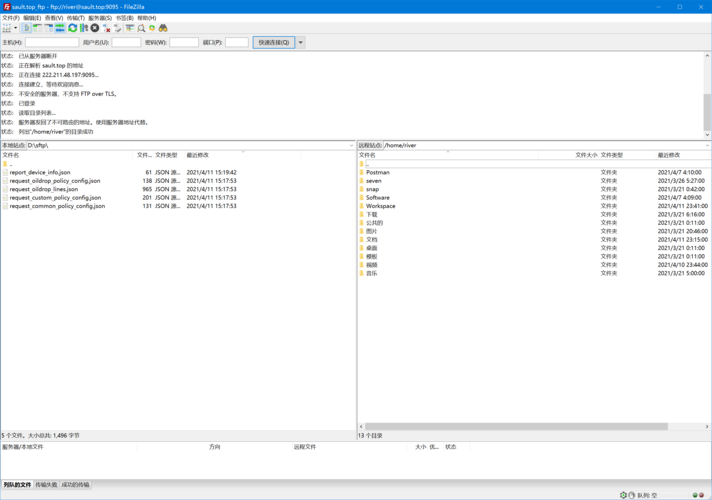The width and height of the screenshot is (712, 500).
Task: Click the binoculars file search icon
Action: [163, 28]
